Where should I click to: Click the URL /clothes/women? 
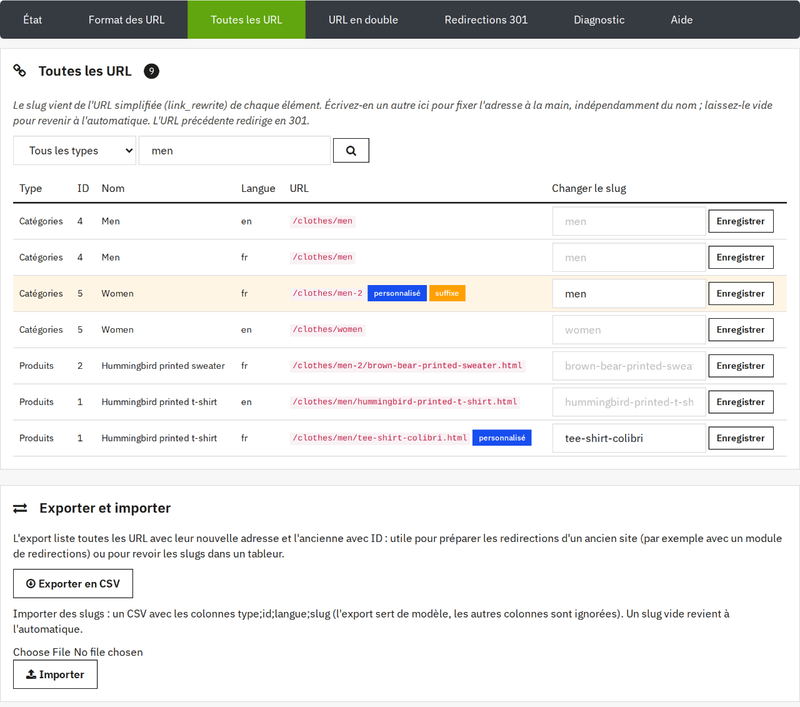[328, 330]
